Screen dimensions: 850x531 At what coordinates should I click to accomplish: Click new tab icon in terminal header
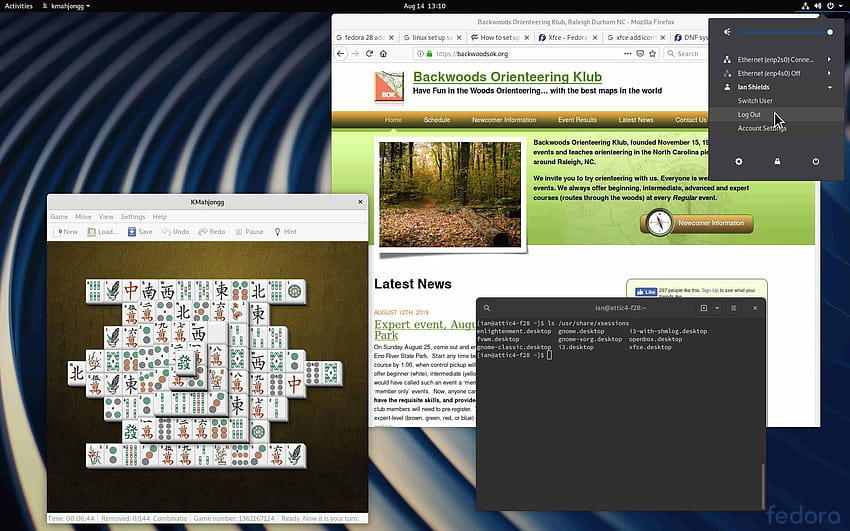[704, 308]
